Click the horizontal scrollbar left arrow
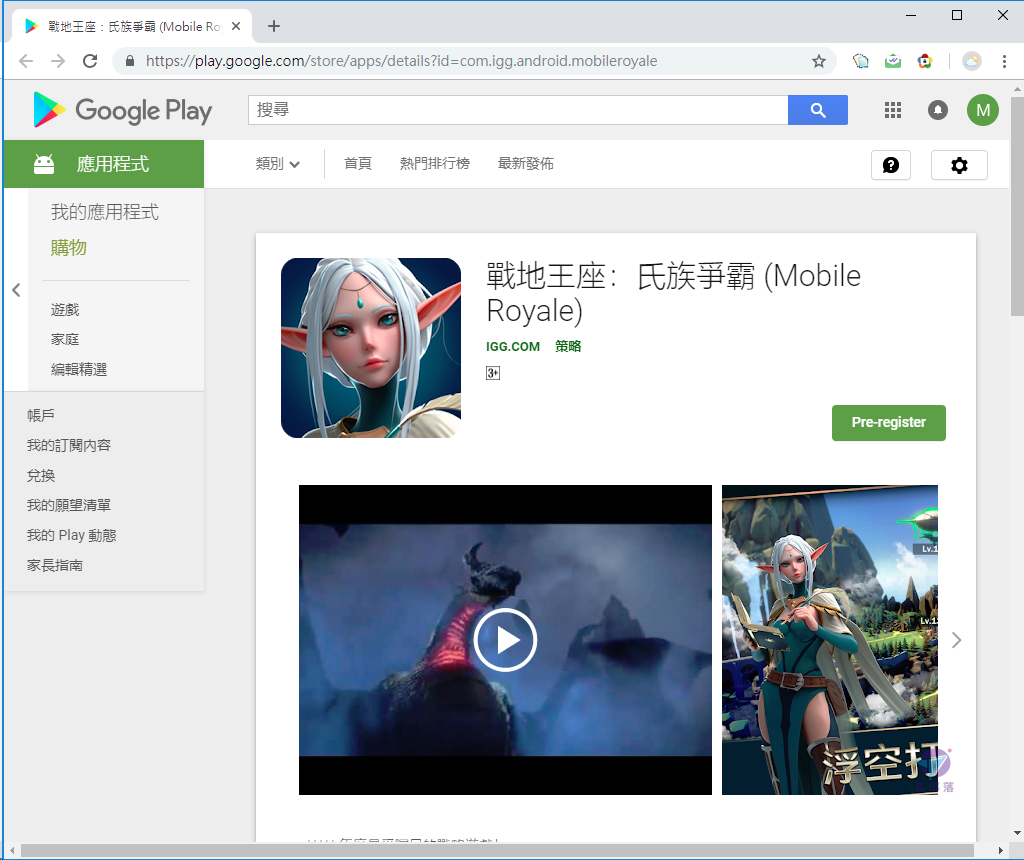This screenshot has width=1024, height=860. pos(12,850)
